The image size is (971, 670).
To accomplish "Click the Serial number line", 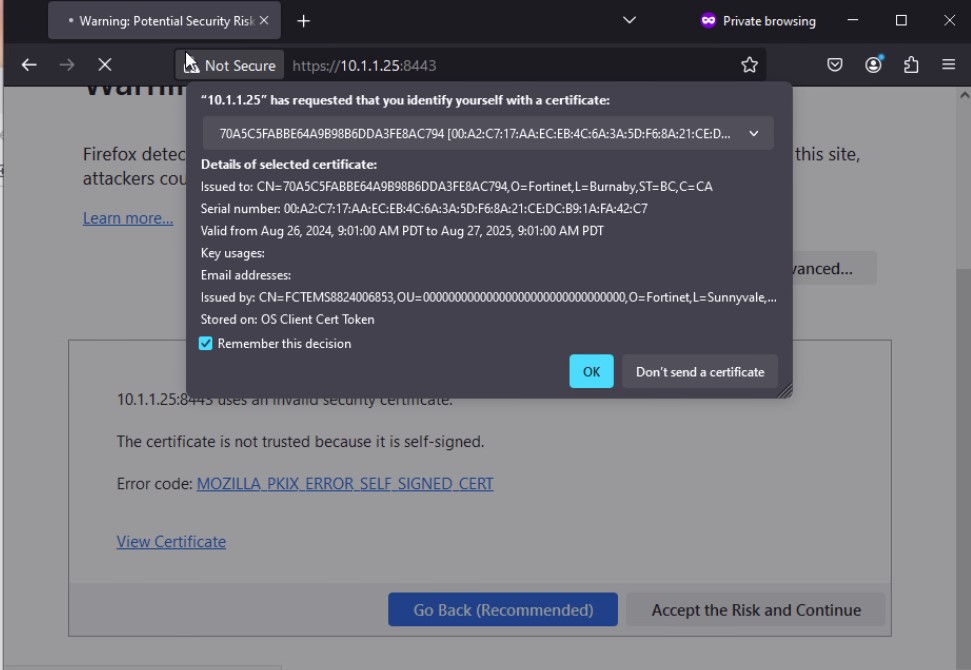I will coord(424,209).
